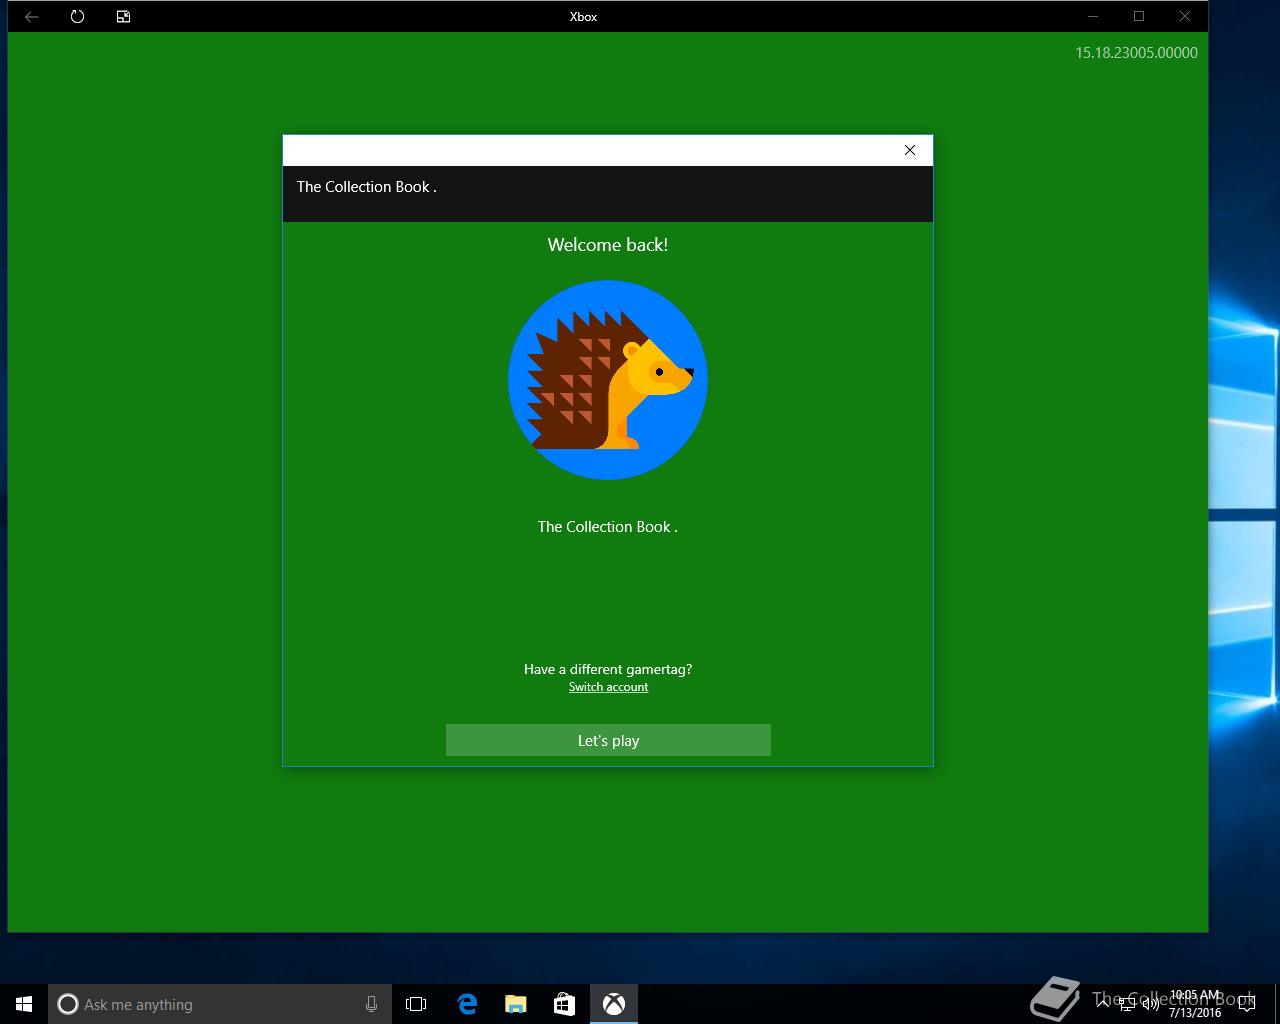Click the Xbox window title text

(583, 17)
